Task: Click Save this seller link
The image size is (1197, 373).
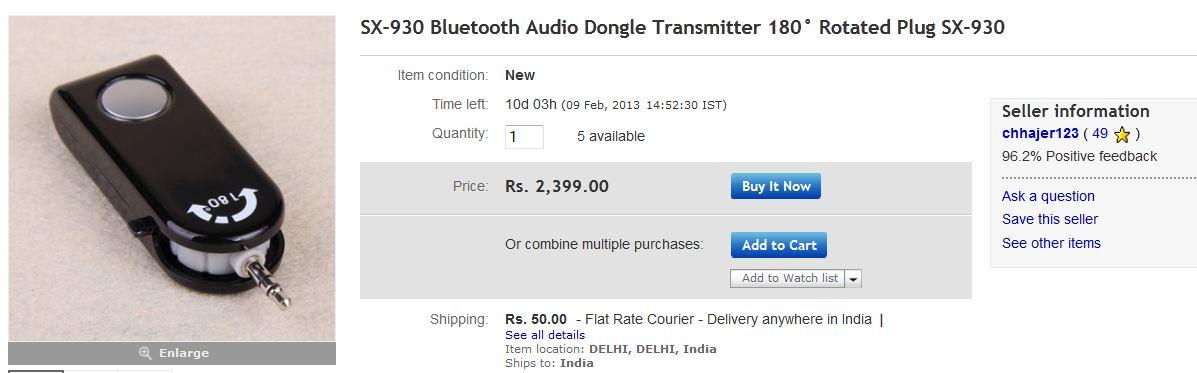Action: [x=1050, y=220]
